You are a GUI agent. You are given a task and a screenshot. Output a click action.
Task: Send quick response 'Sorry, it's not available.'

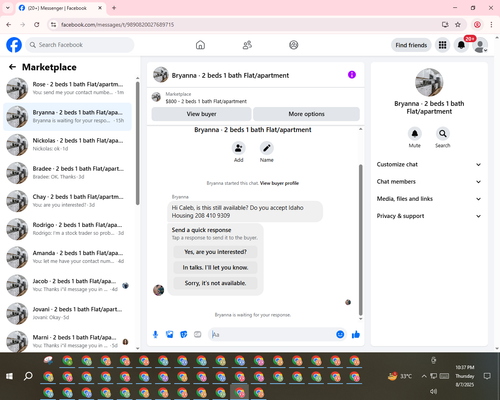click(215, 283)
